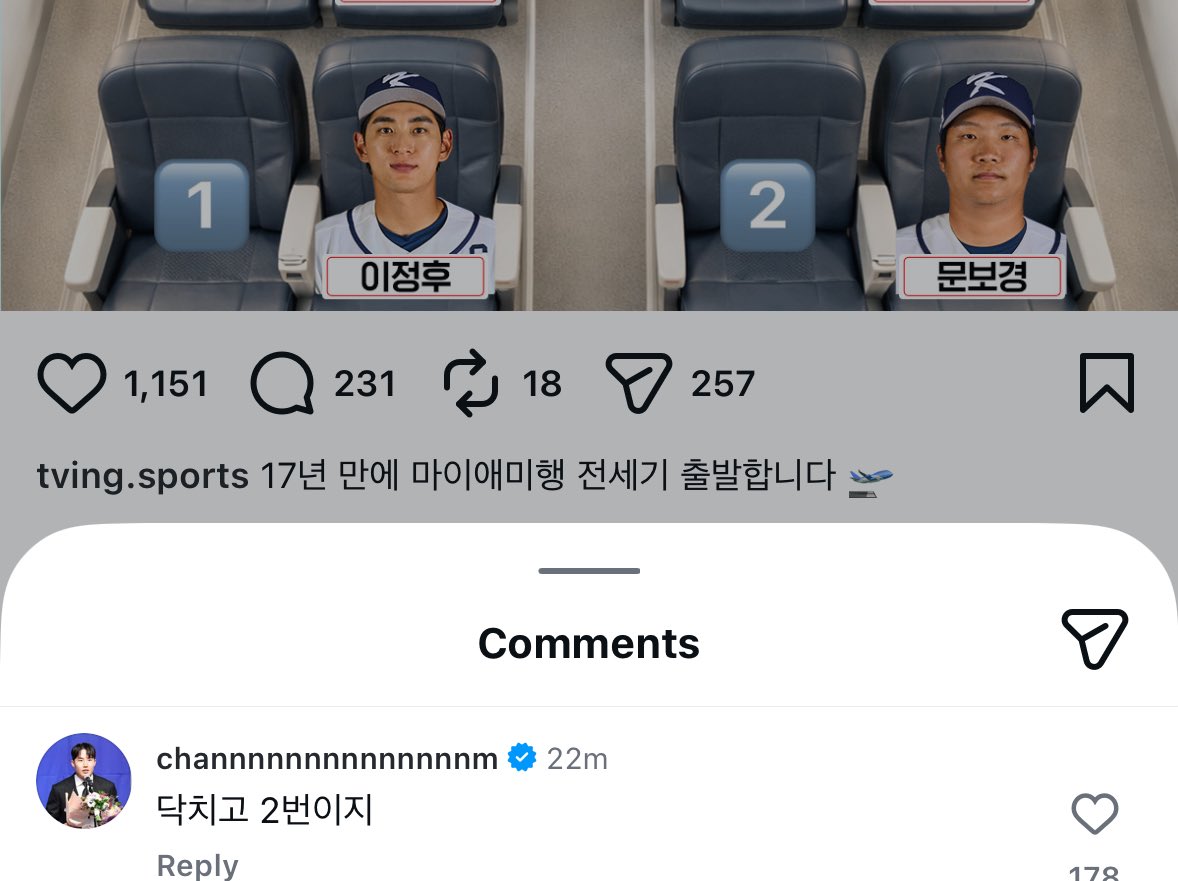Image resolution: width=1178 pixels, height=881 pixels.
Task: Tap the Comments title header
Action: click(589, 644)
